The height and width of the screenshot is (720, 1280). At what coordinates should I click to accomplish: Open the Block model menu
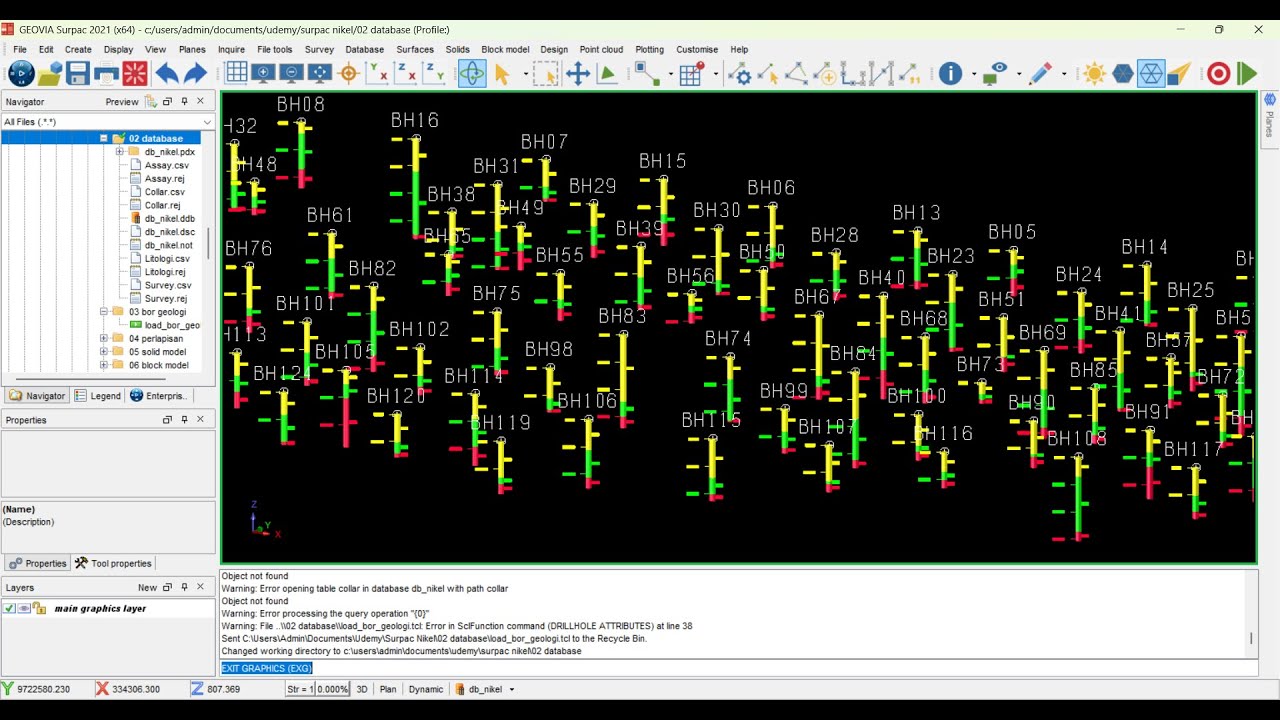505,49
